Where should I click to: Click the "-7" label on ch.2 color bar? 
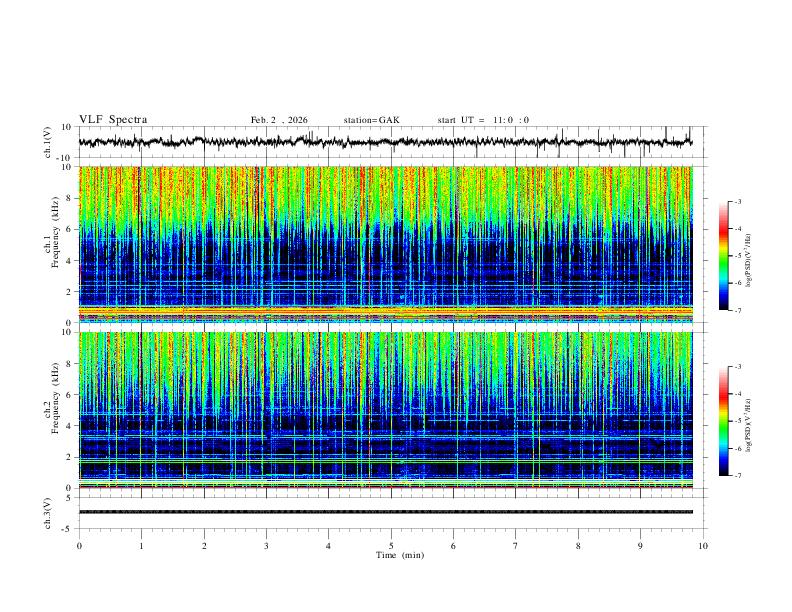pos(738,476)
